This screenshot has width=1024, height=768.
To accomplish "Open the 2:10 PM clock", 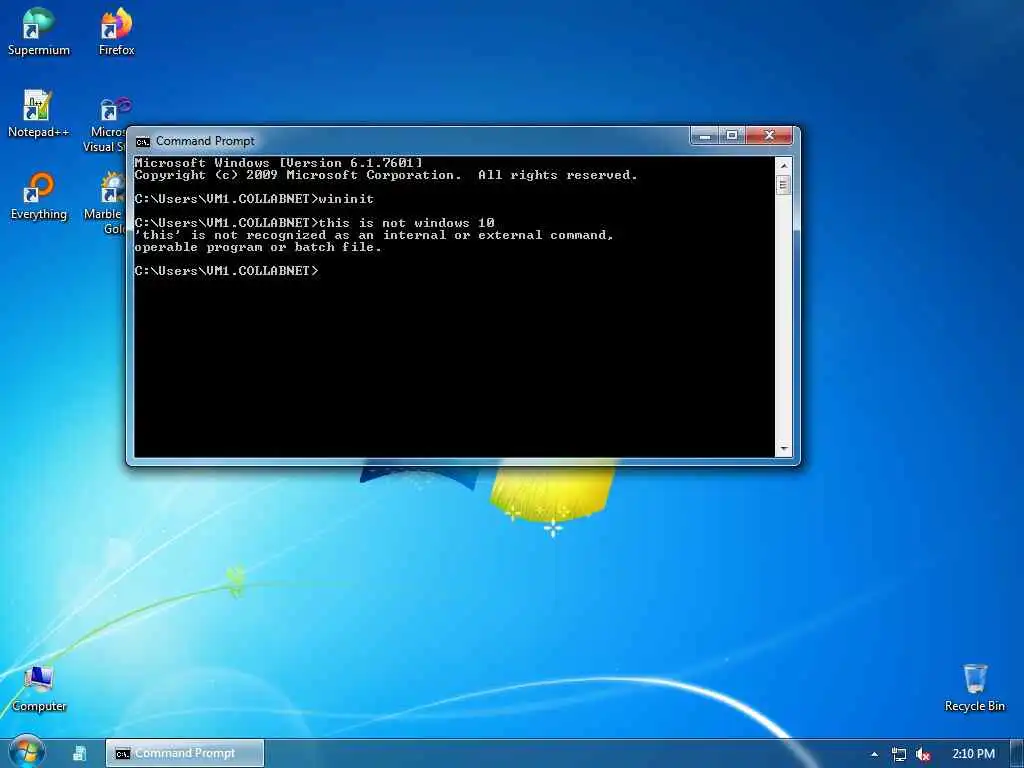I will 973,754.
